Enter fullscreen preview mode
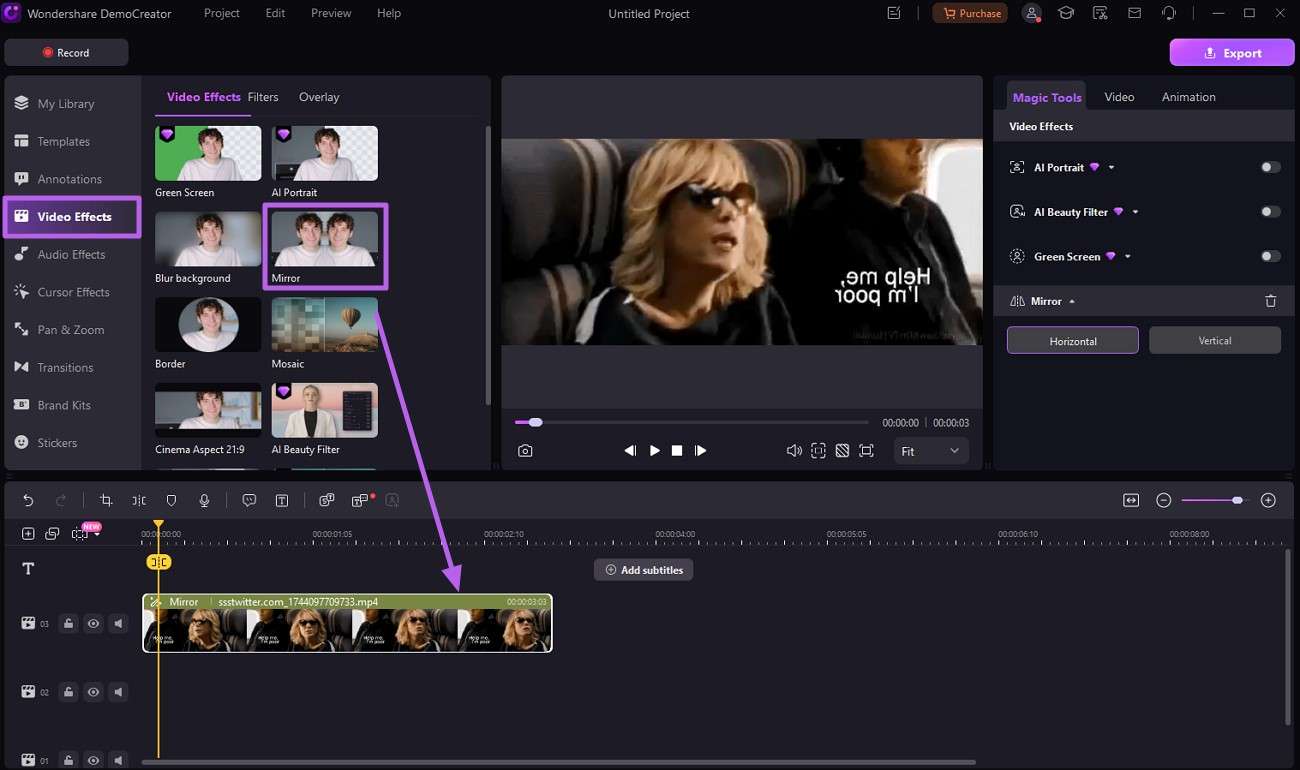 tap(866, 451)
